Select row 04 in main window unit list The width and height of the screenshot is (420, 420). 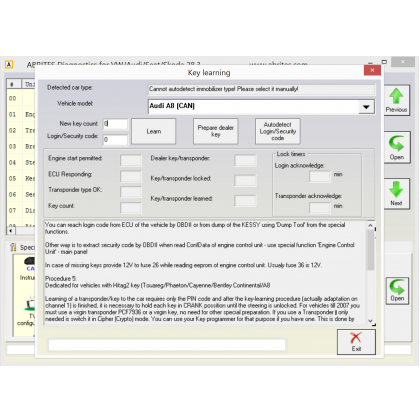pyautogui.click(x=21, y=162)
